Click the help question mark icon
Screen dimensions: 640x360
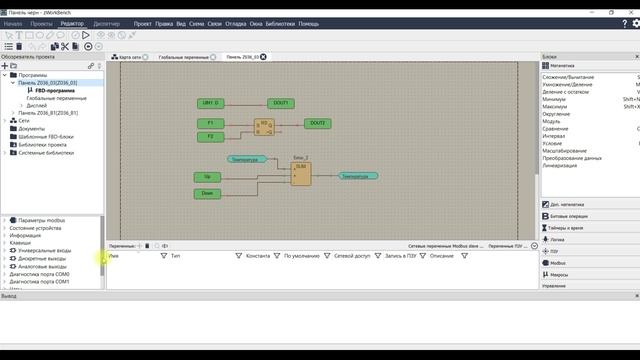(x=624, y=24)
